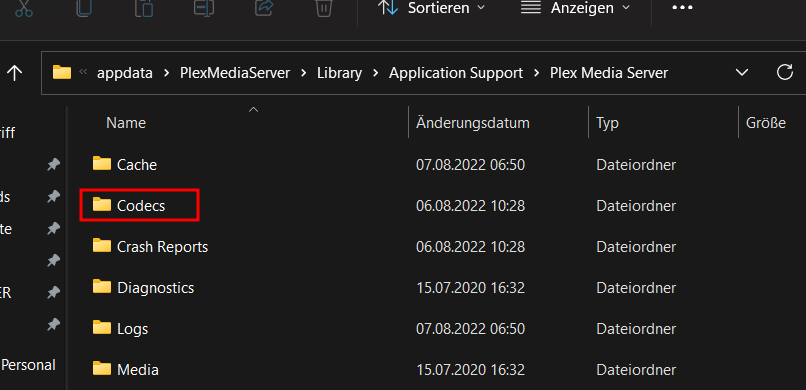Screen dimensions: 806x390
Task: Expand the address bar history chevron
Action: 742,72
